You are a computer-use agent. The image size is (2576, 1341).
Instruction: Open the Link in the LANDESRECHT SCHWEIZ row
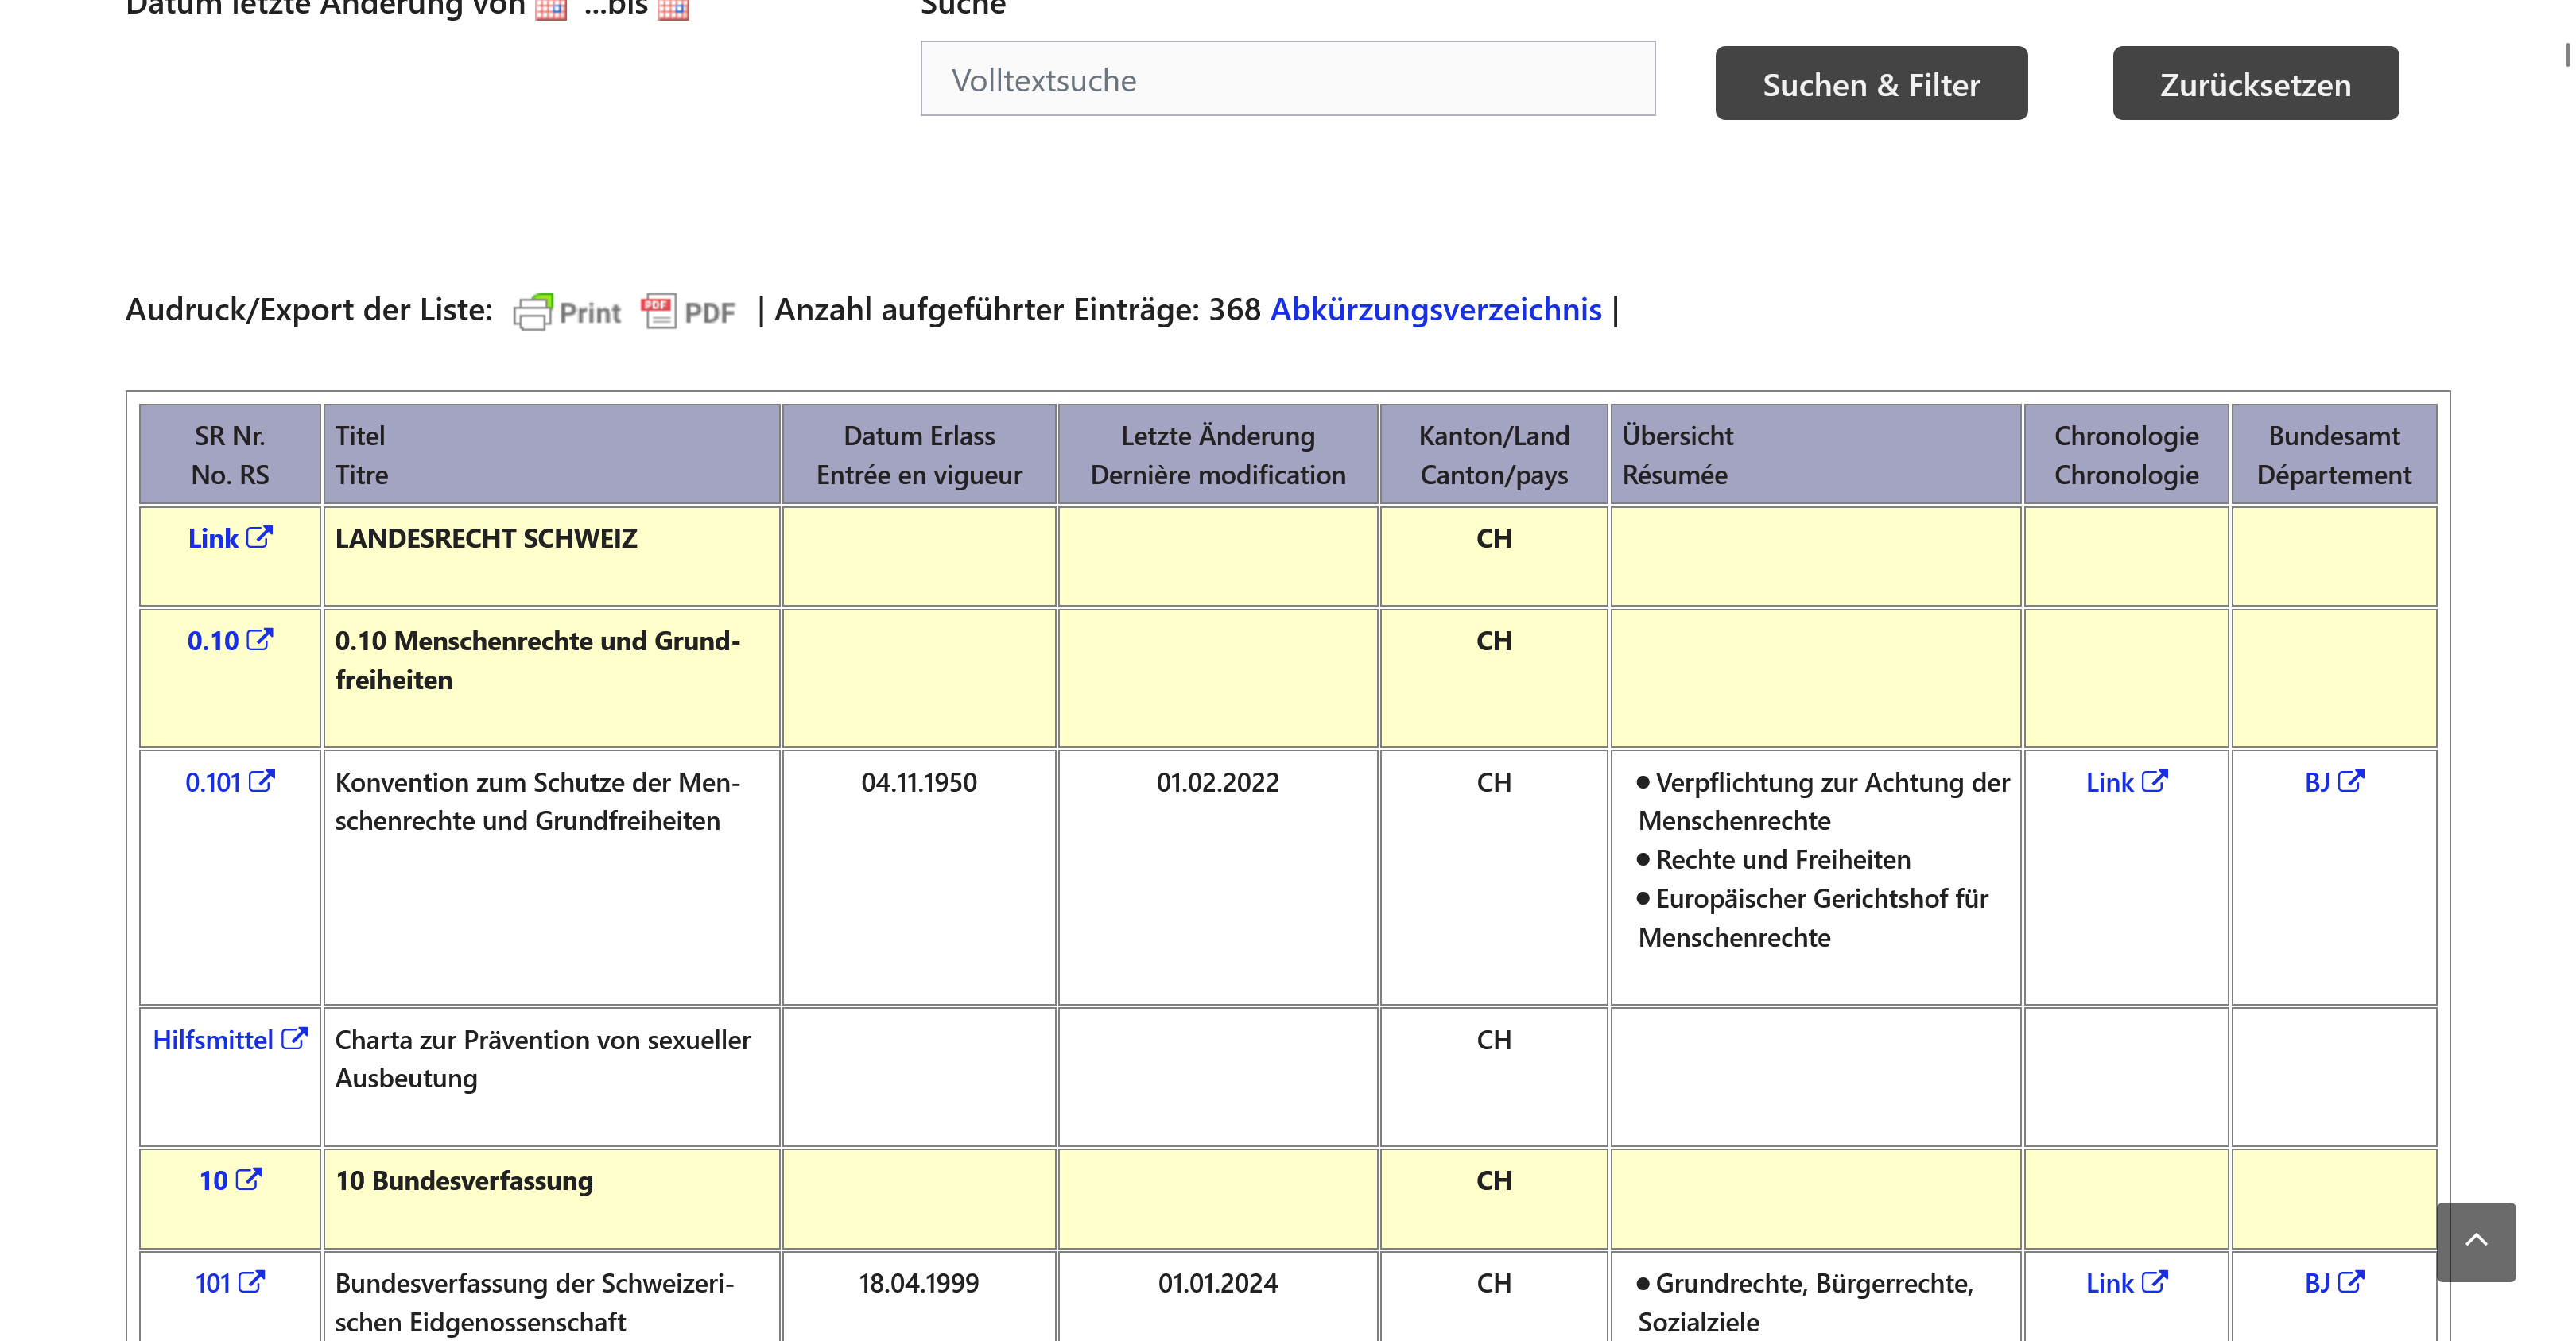(x=230, y=539)
